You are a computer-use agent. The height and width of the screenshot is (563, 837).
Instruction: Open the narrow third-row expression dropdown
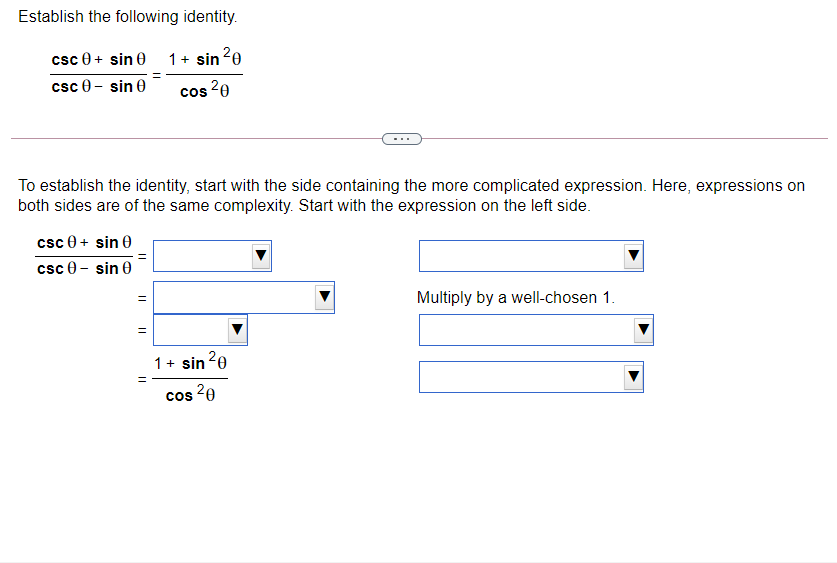point(200,330)
